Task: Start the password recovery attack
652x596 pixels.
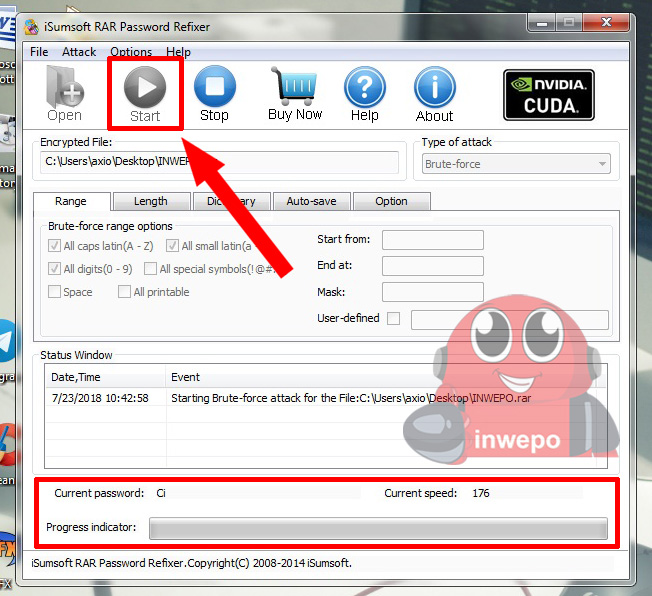Action: point(145,94)
